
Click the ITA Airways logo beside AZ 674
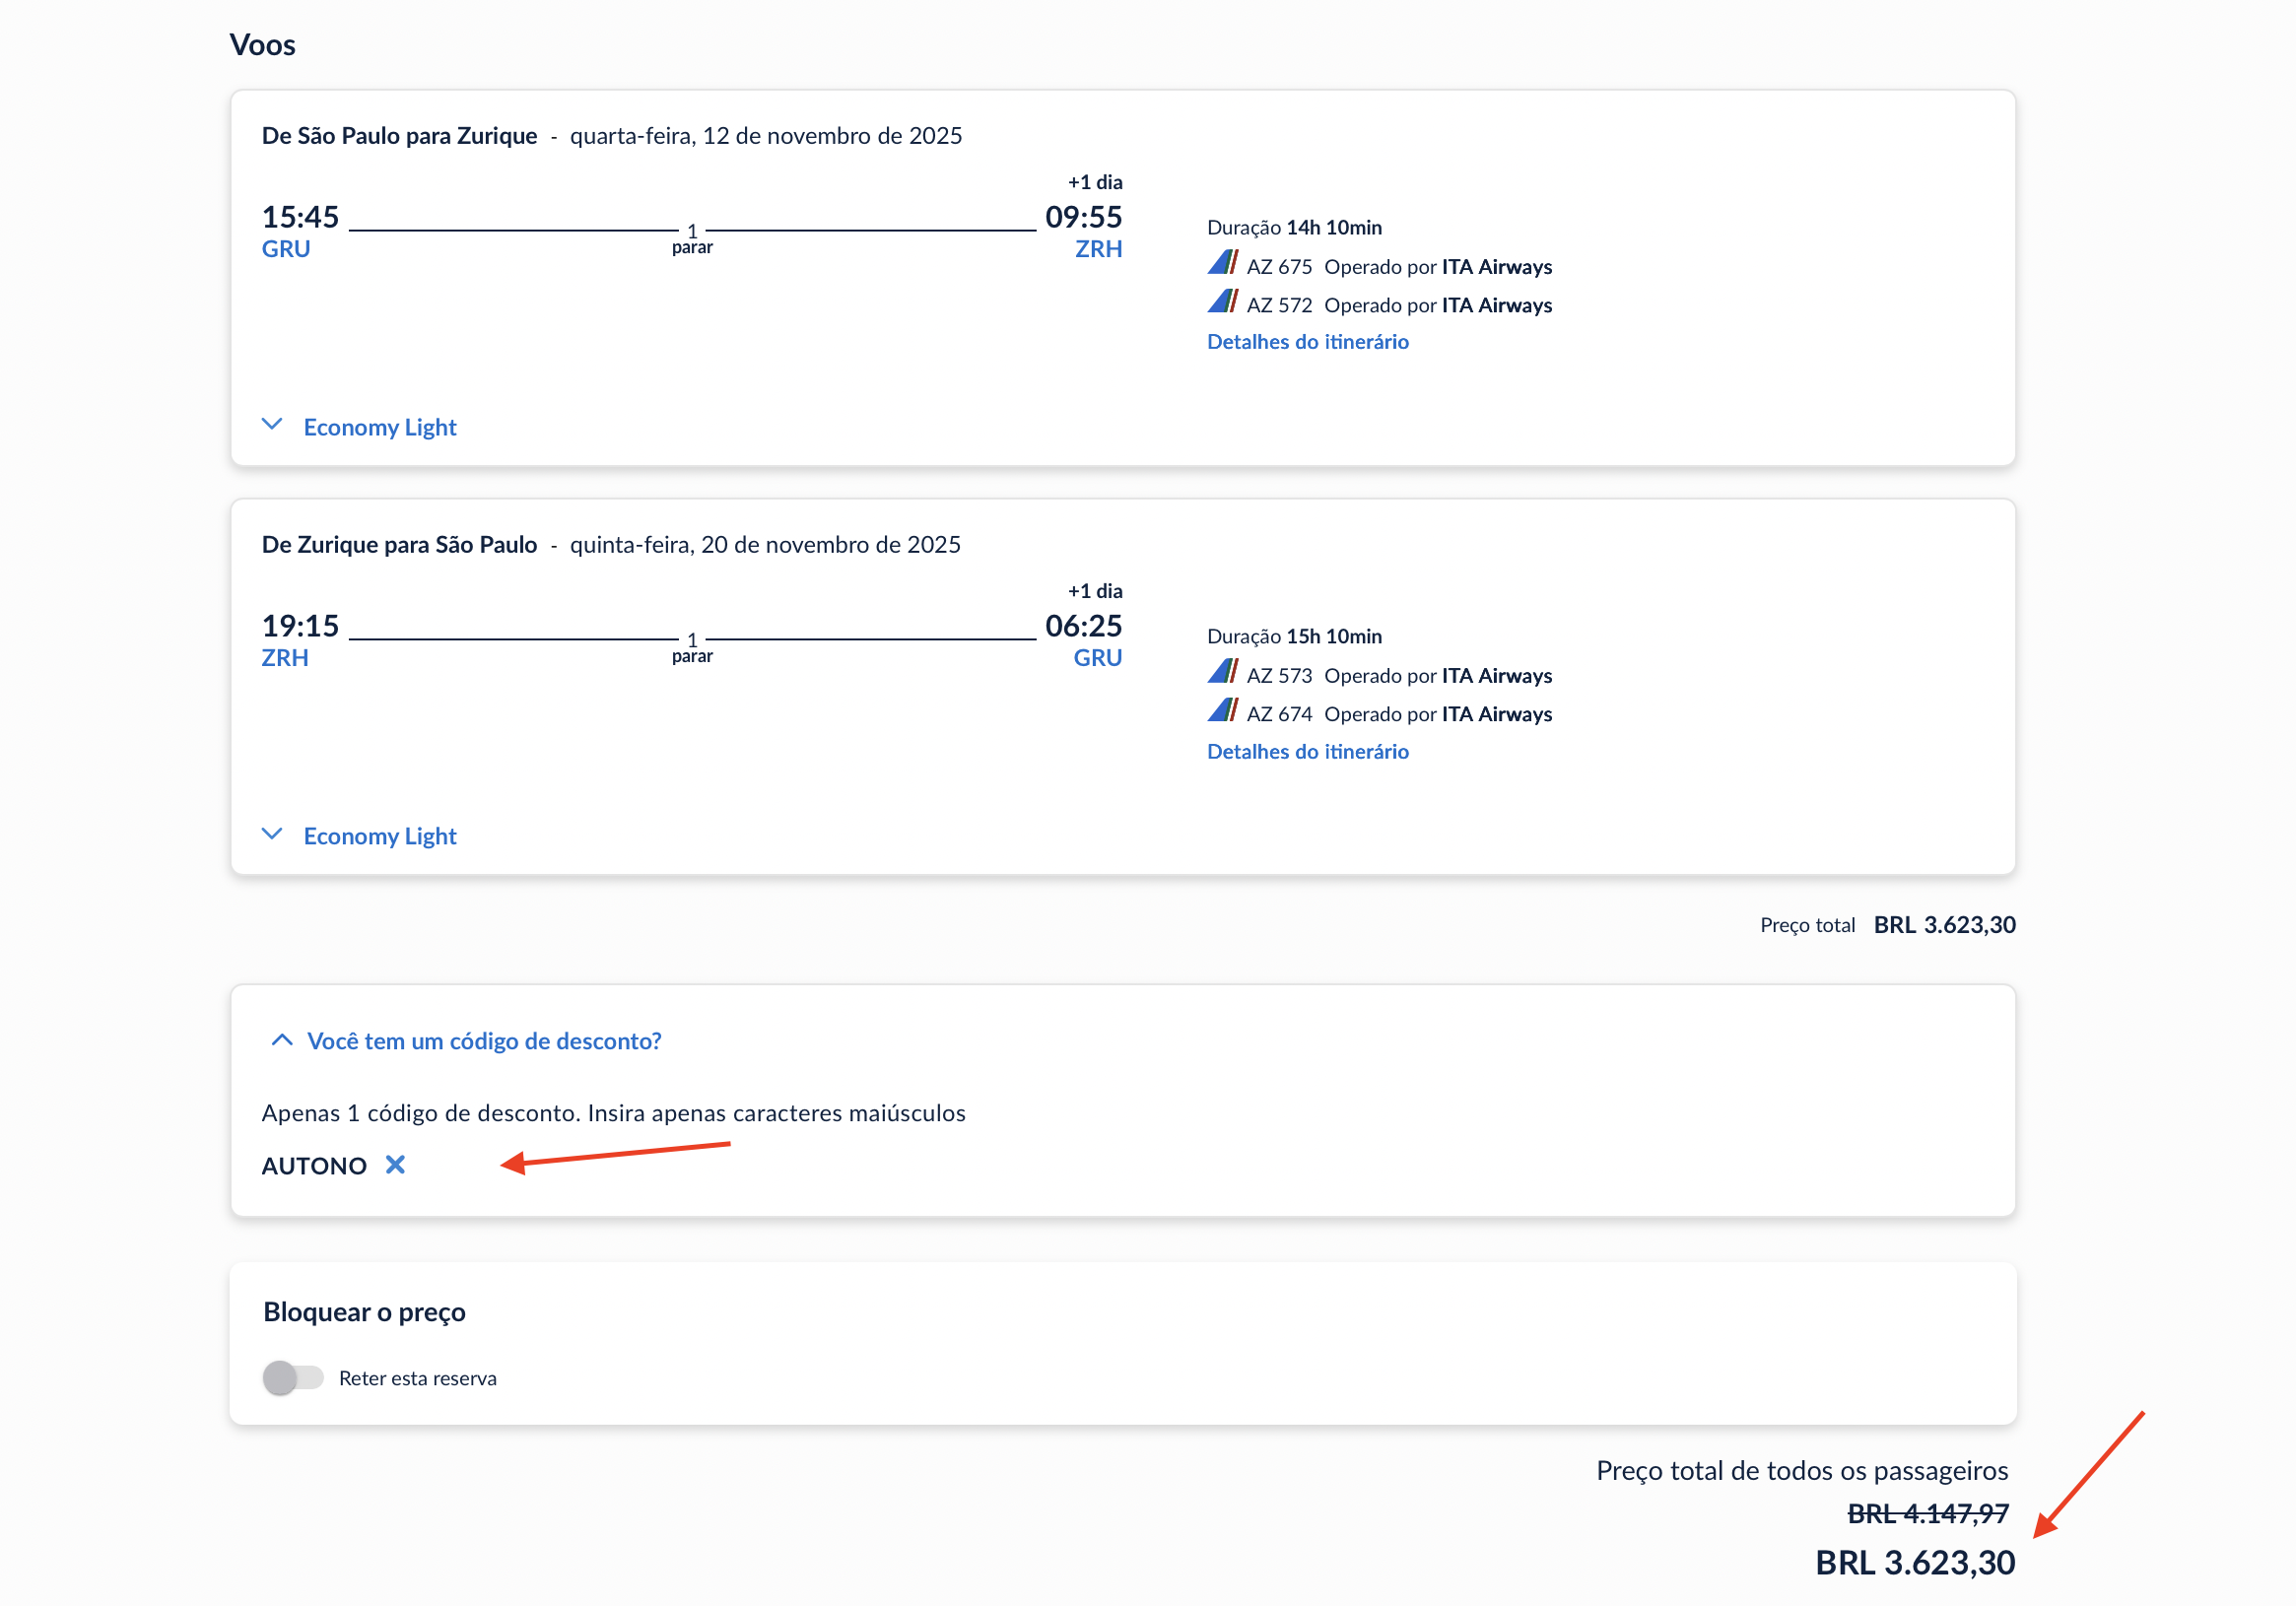tap(1222, 711)
